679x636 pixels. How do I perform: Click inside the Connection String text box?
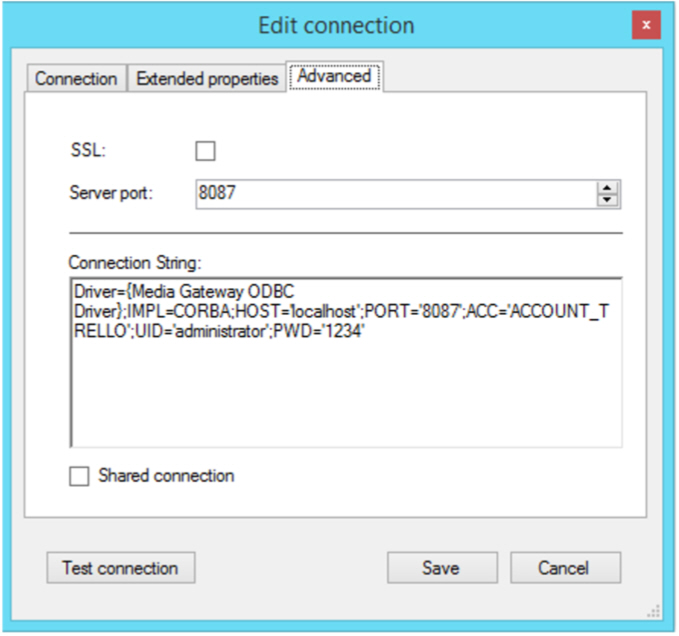coord(346,363)
